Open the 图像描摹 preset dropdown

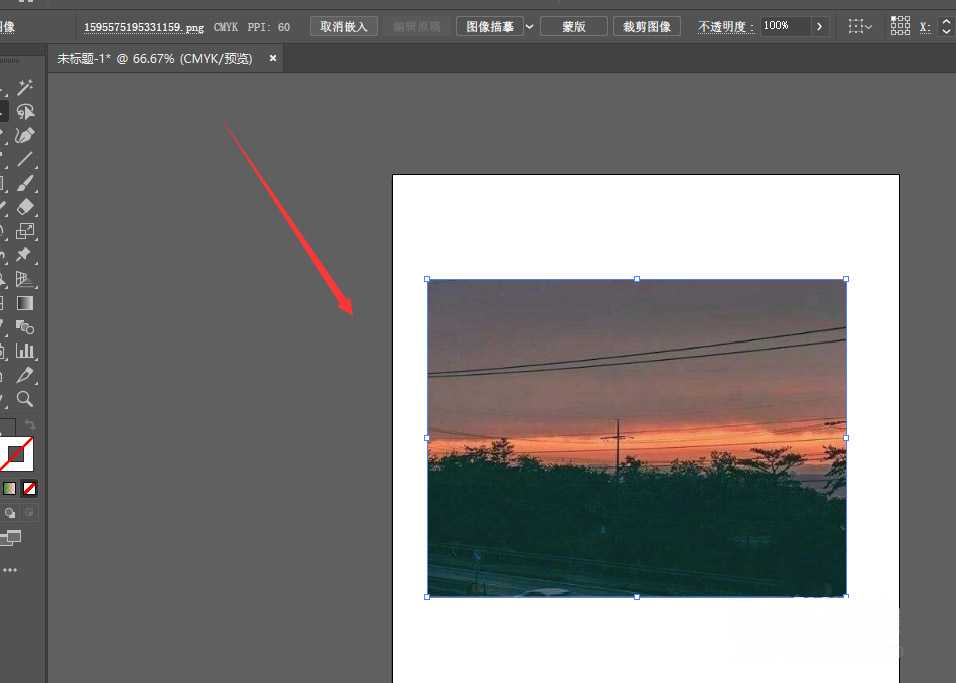530,26
